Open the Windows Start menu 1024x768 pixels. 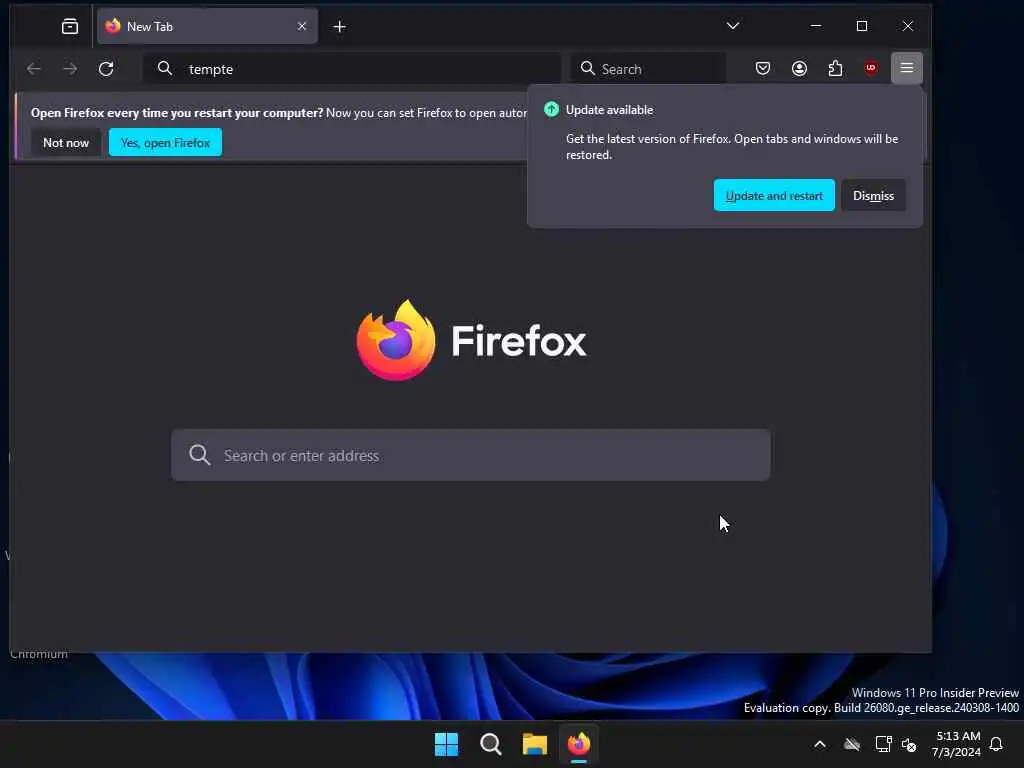[x=447, y=744]
